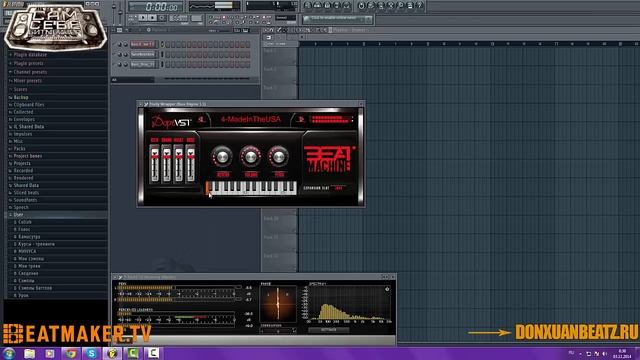
Task: Open meter plugin window options arrow
Action: [115, 277]
